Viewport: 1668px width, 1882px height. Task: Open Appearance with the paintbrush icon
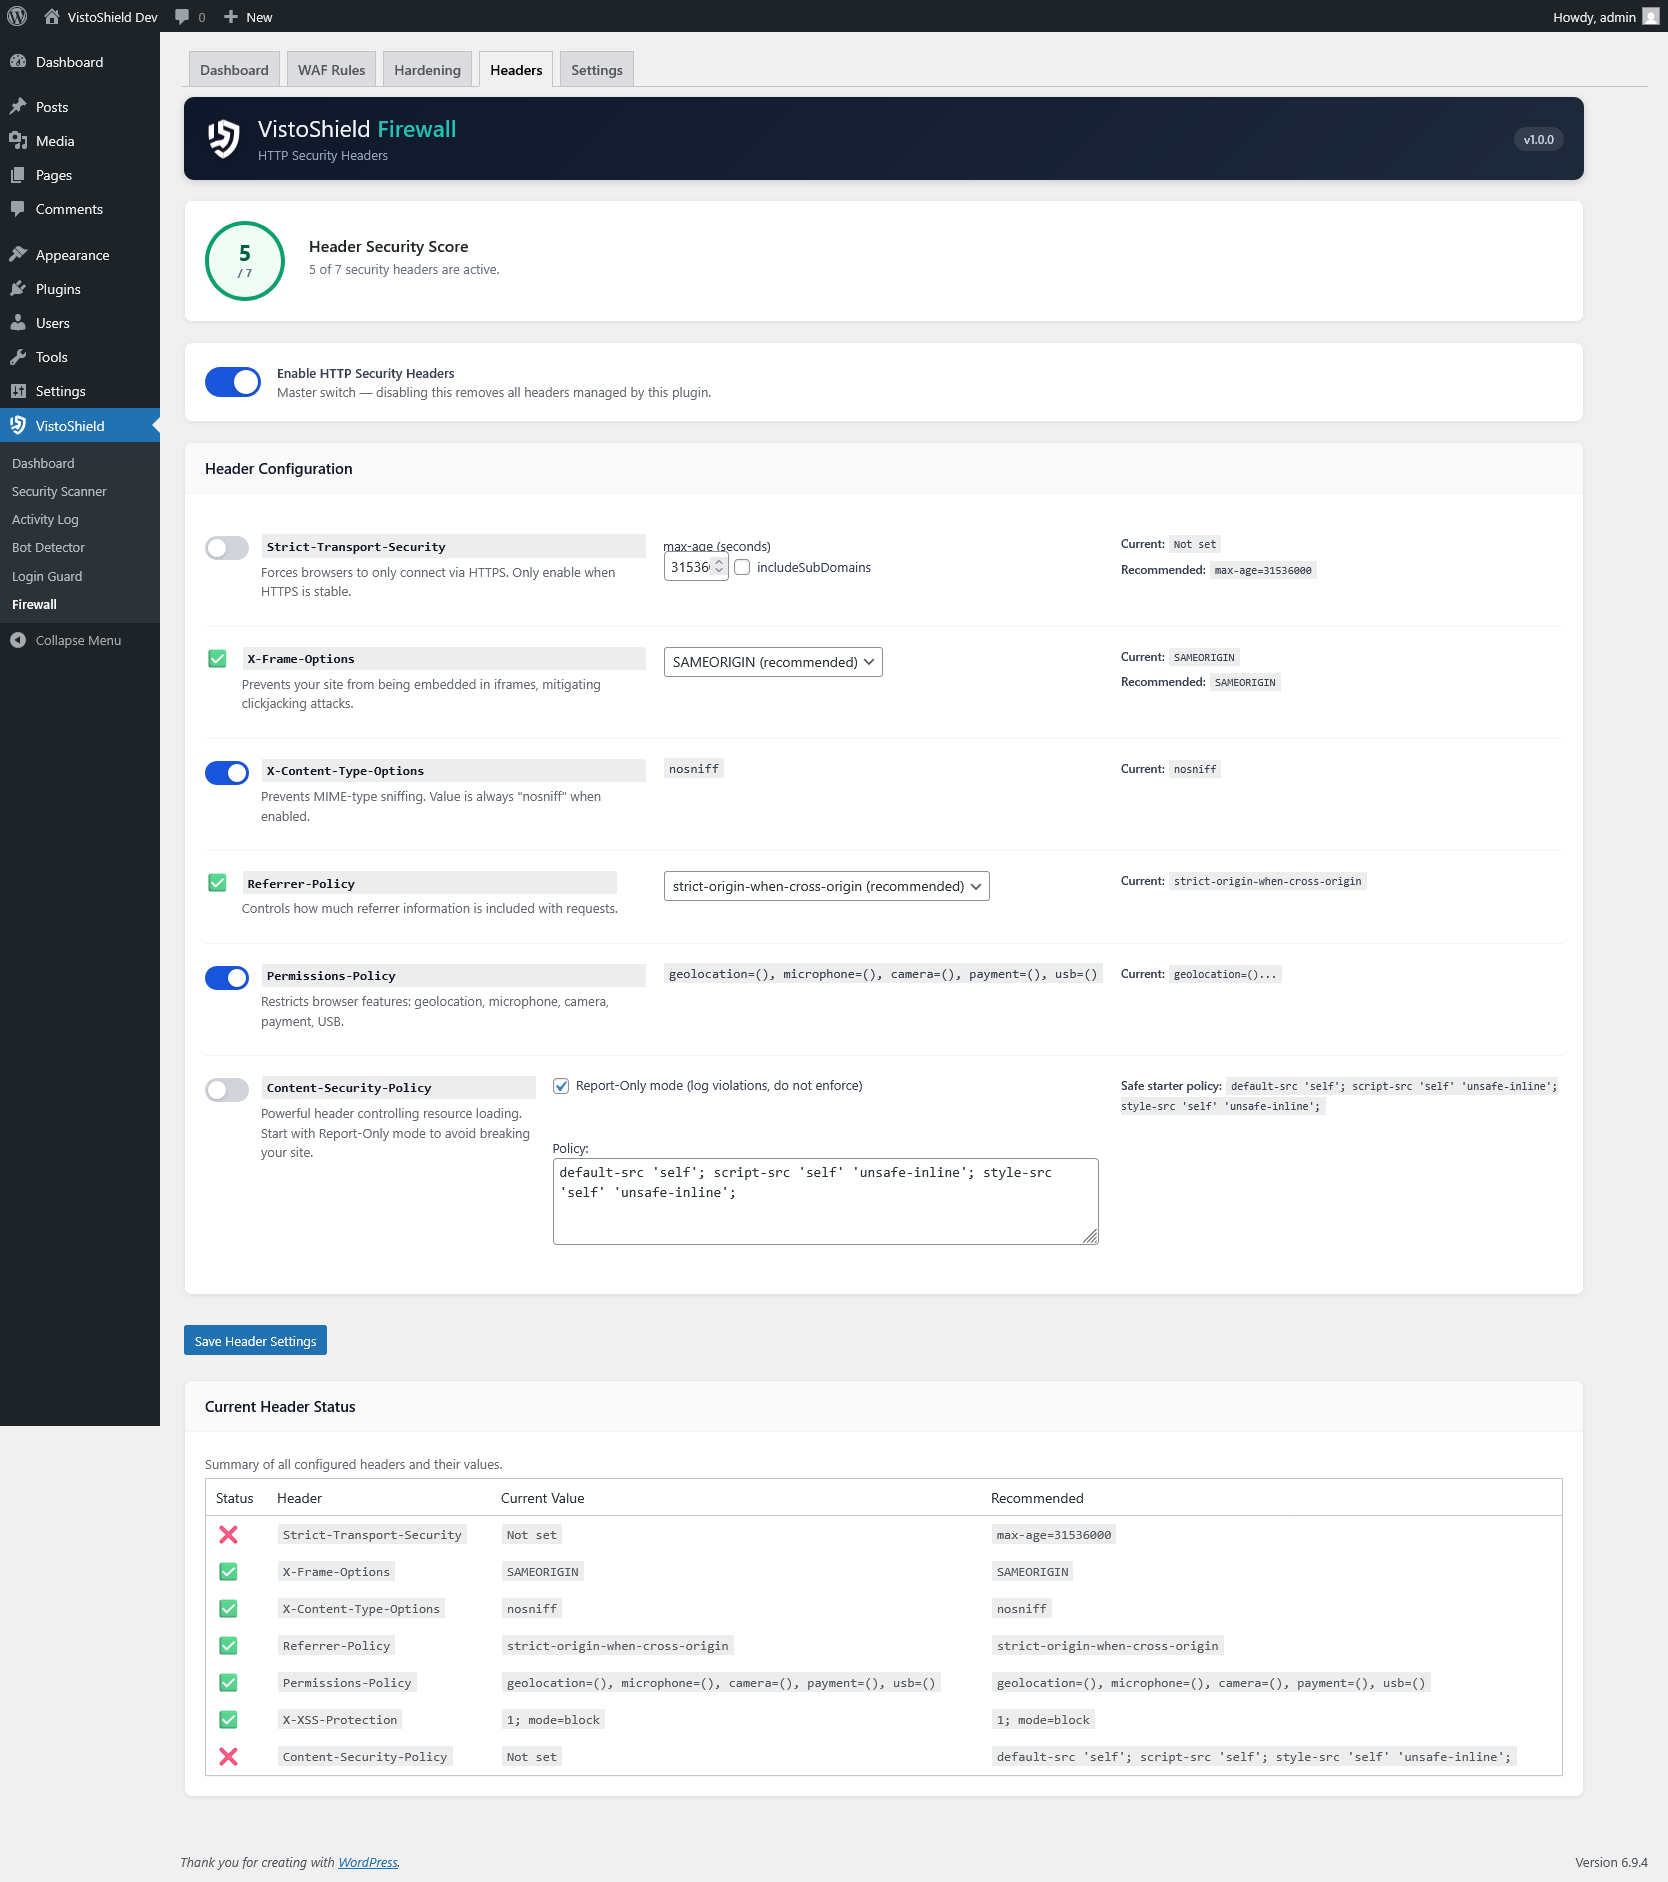[x=19, y=254]
